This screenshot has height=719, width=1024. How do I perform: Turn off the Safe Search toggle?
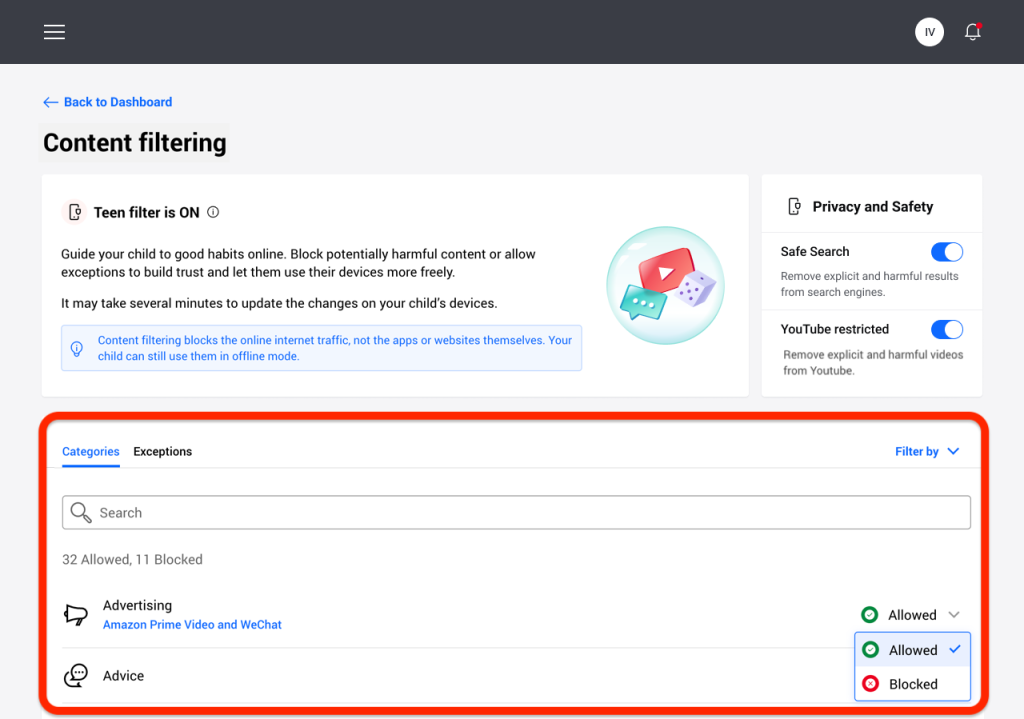pos(946,252)
